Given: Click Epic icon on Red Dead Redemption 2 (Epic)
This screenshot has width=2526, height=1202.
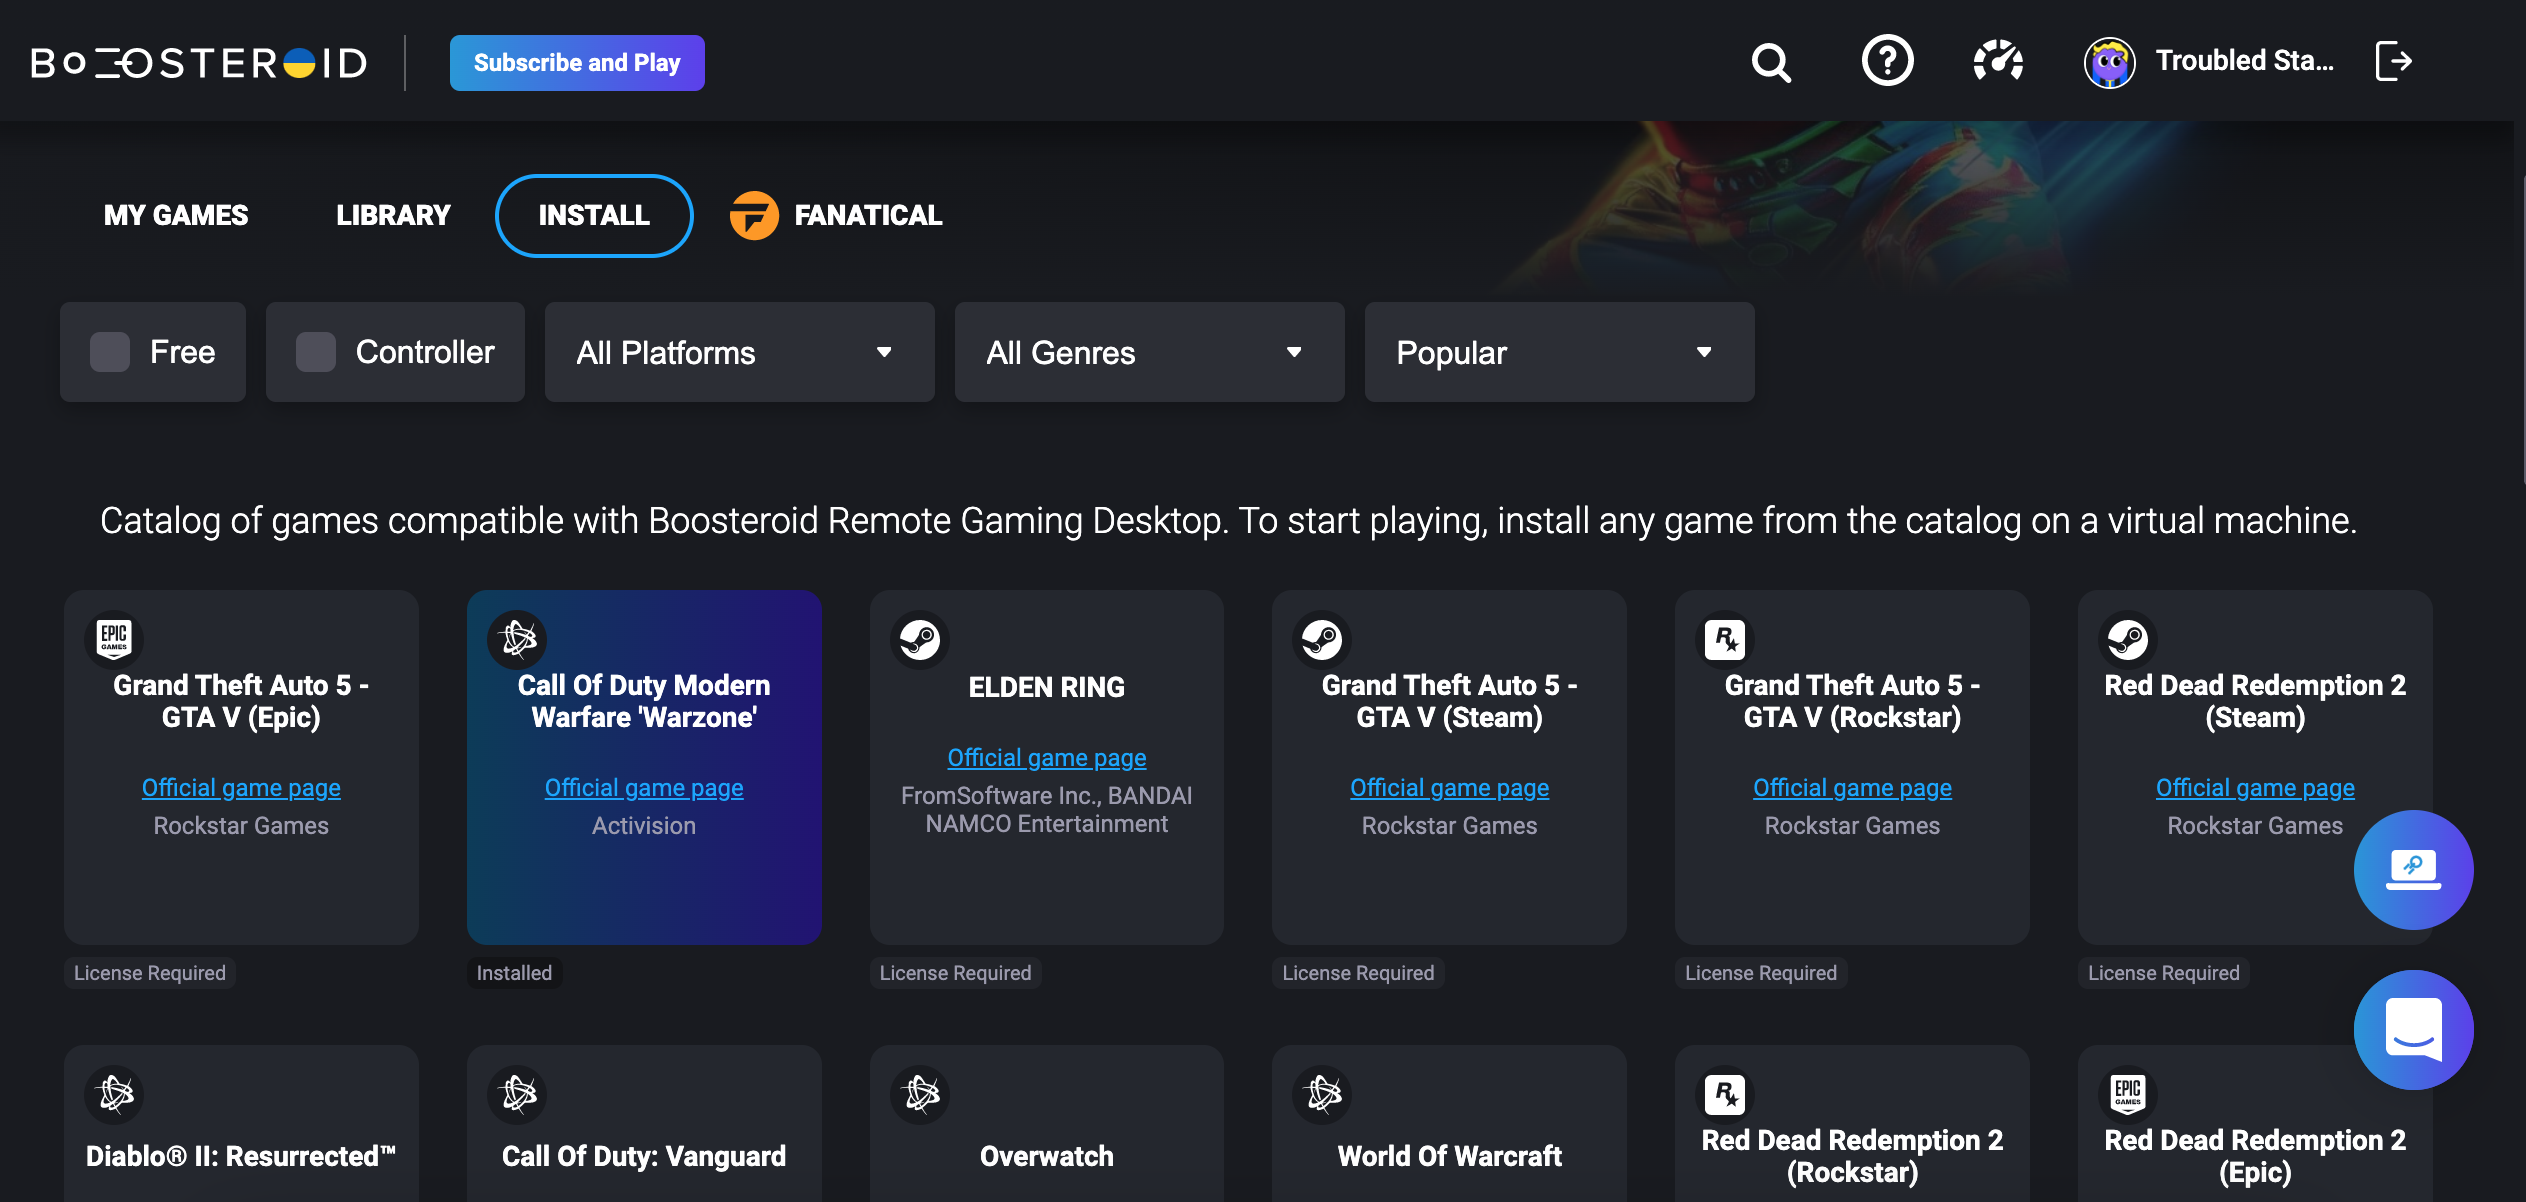Looking at the screenshot, I should 2128,1093.
